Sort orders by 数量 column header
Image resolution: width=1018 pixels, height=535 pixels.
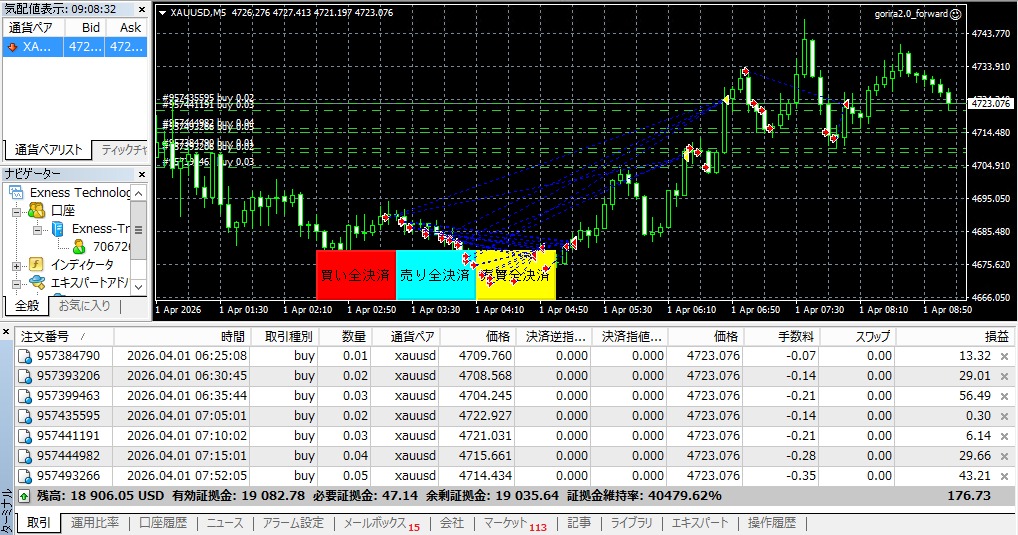344,336
